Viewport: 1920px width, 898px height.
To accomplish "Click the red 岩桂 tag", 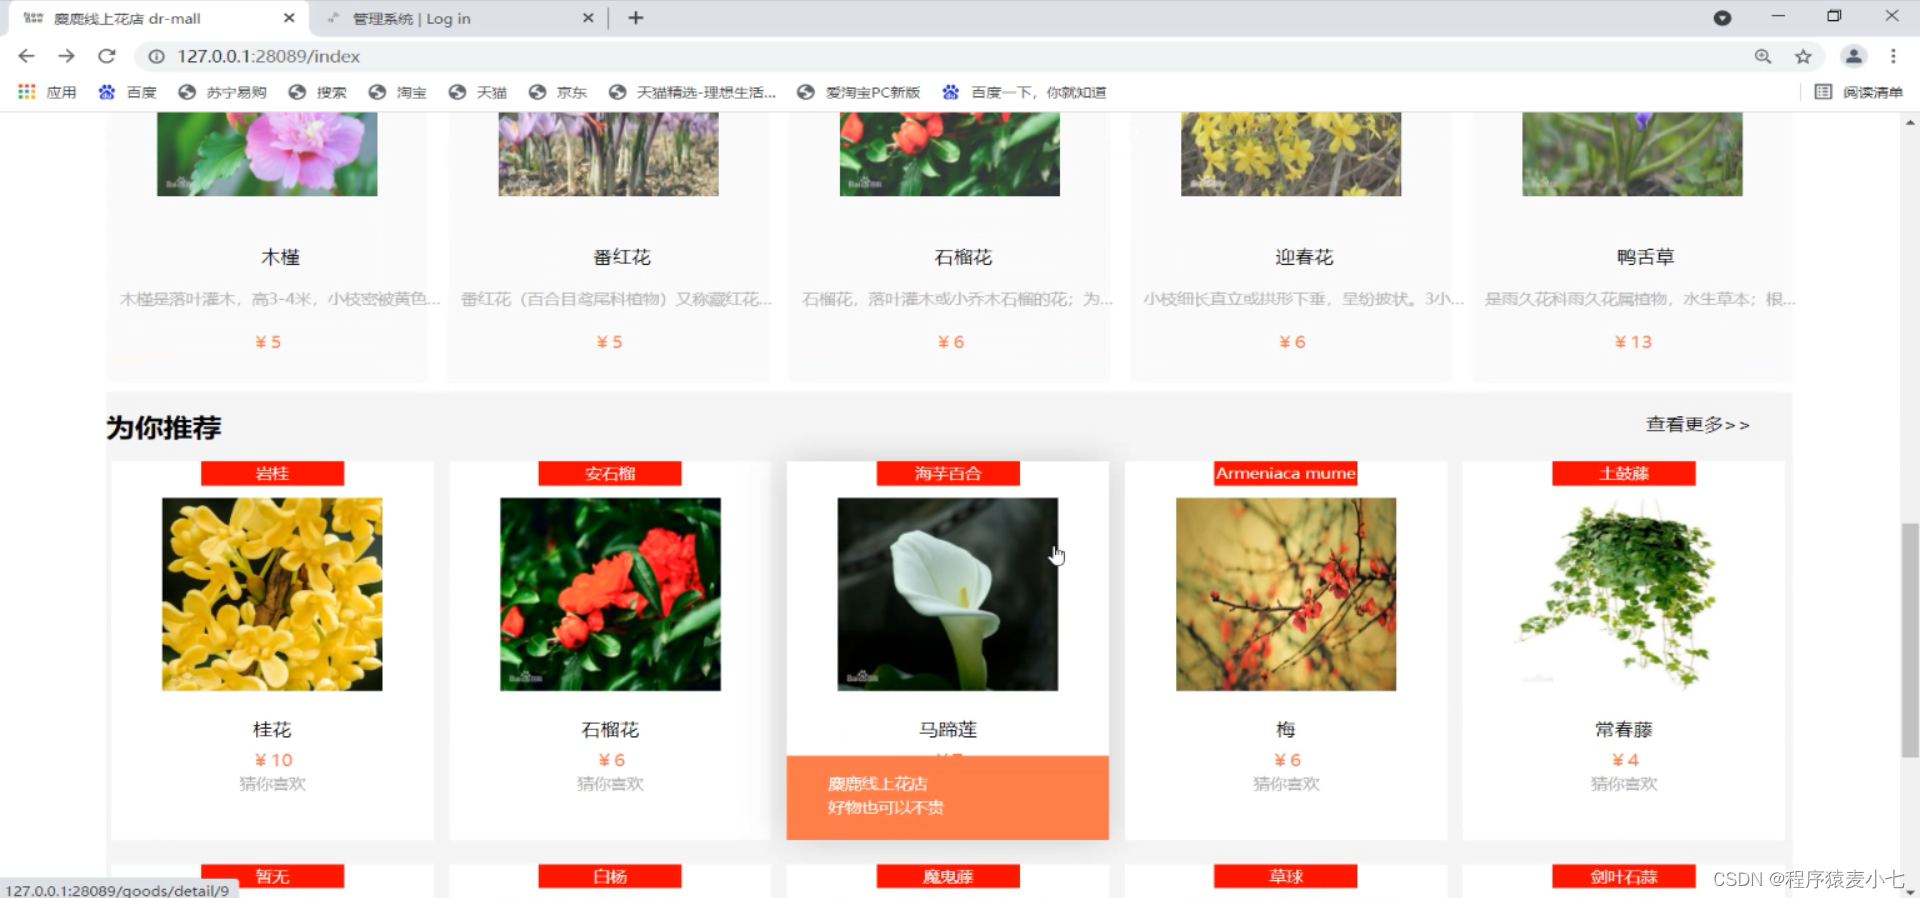I will pyautogui.click(x=272, y=473).
